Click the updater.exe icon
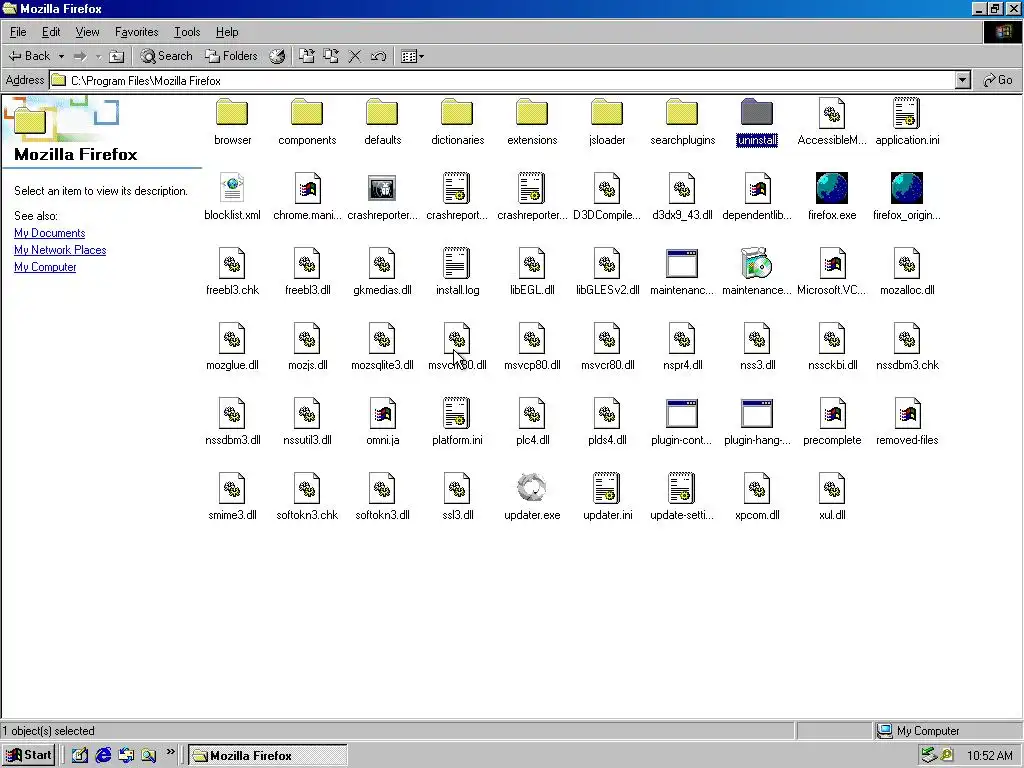1024x768 pixels. (532, 488)
